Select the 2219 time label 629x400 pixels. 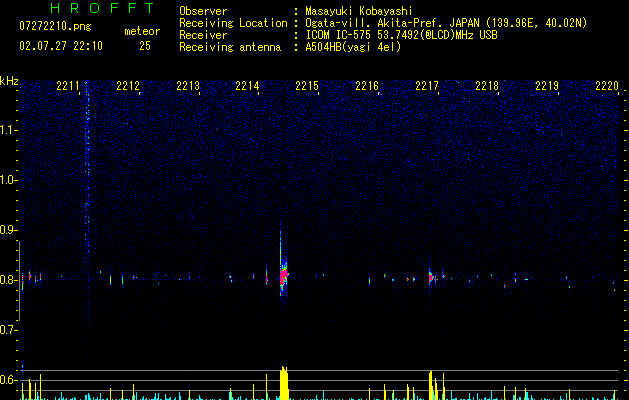click(547, 86)
